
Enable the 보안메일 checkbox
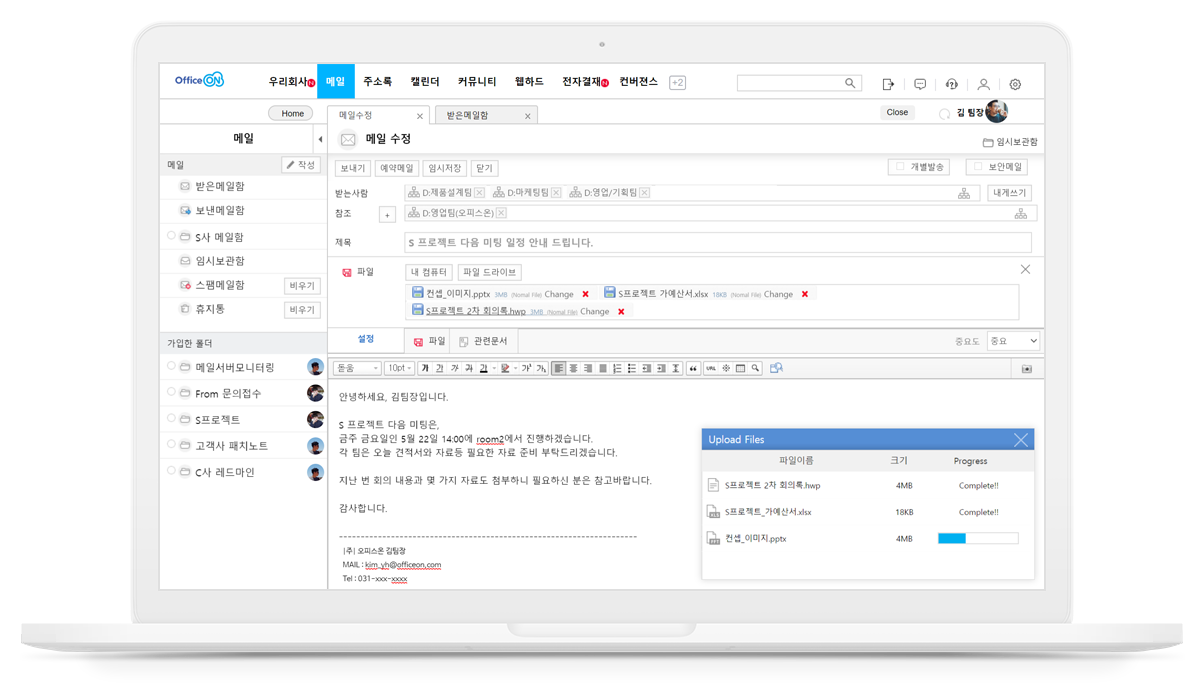[x=978, y=167]
